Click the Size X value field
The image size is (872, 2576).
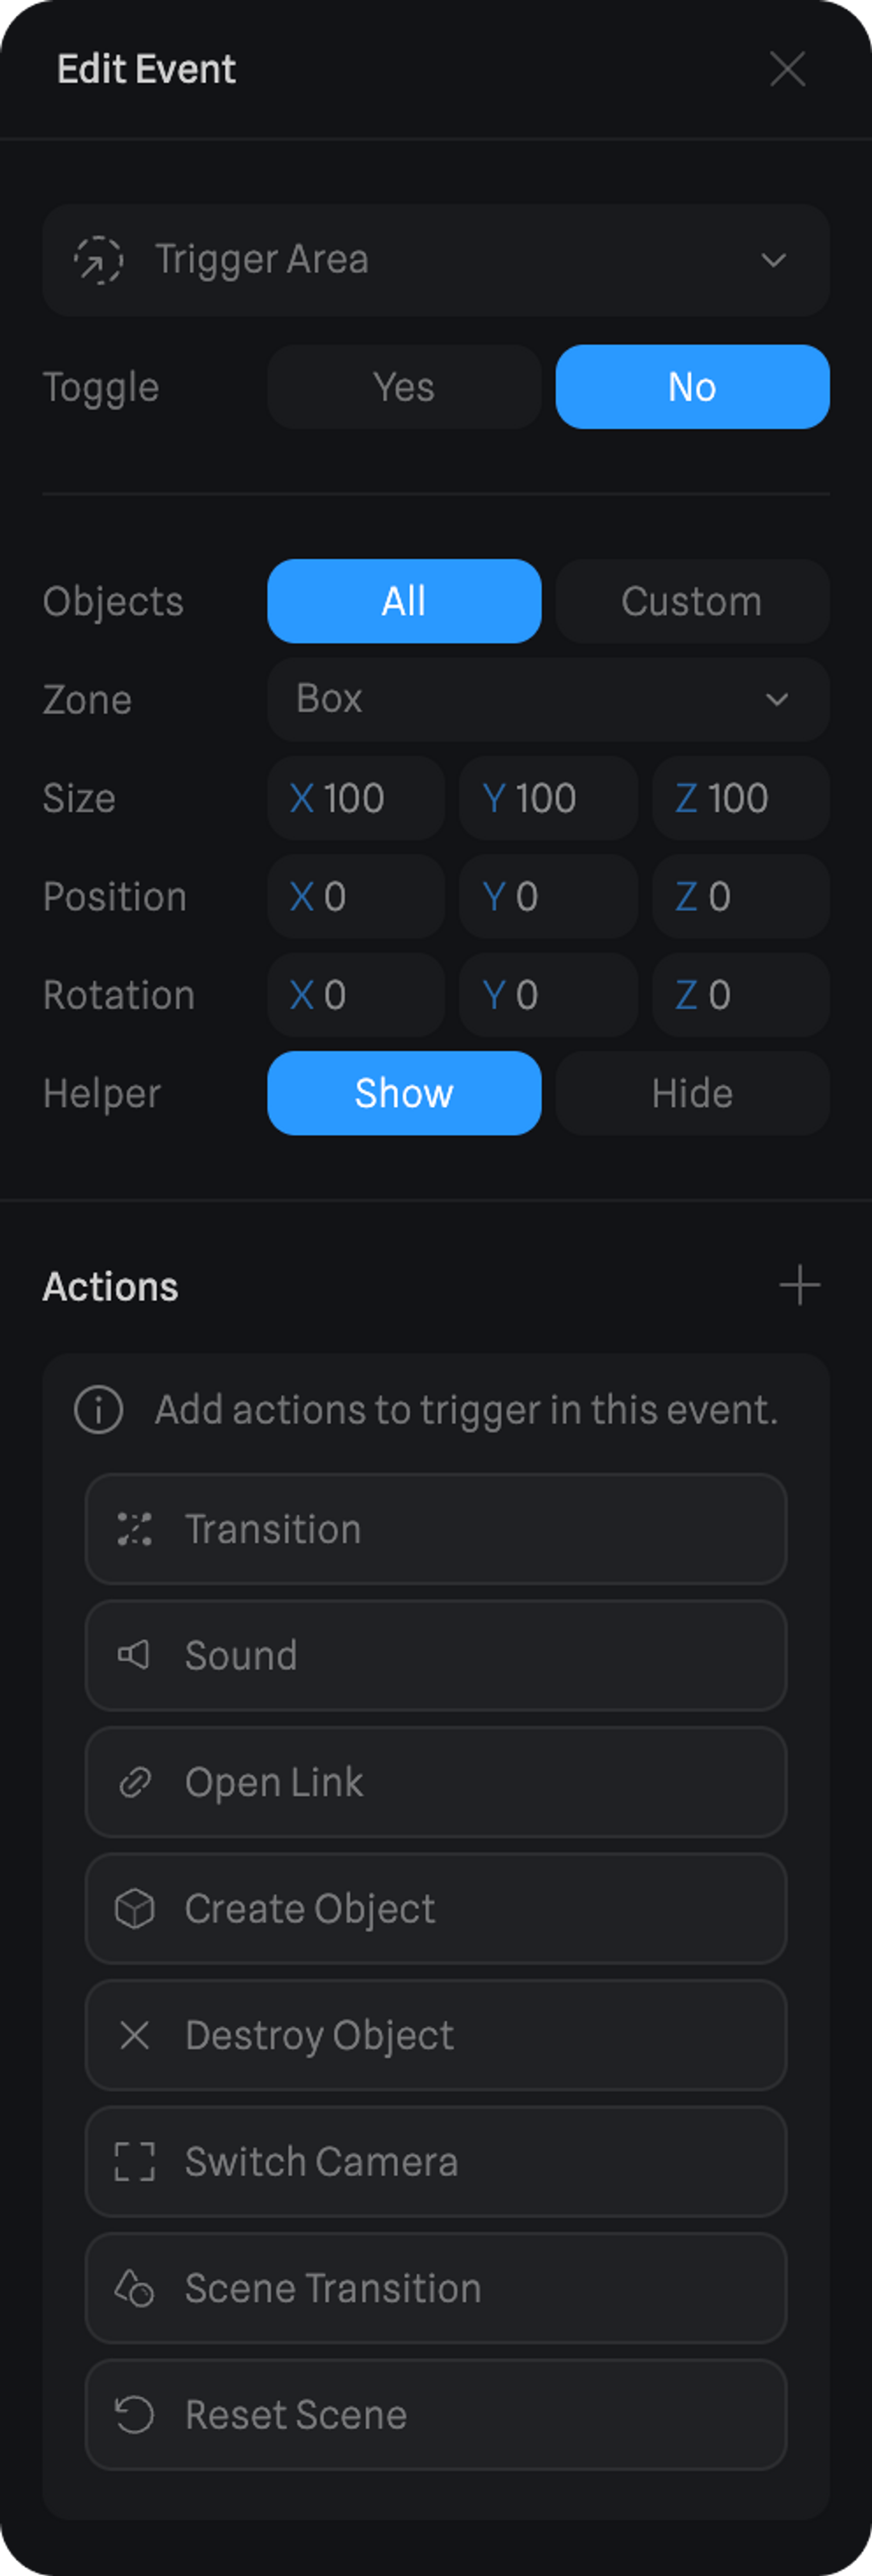(356, 798)
